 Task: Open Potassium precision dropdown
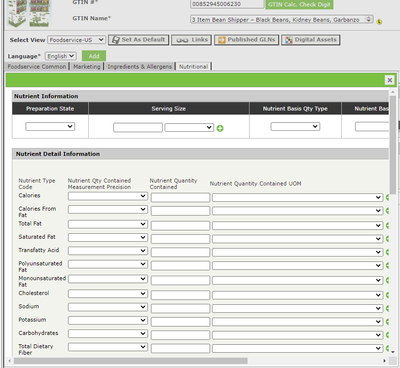[108, 321]
